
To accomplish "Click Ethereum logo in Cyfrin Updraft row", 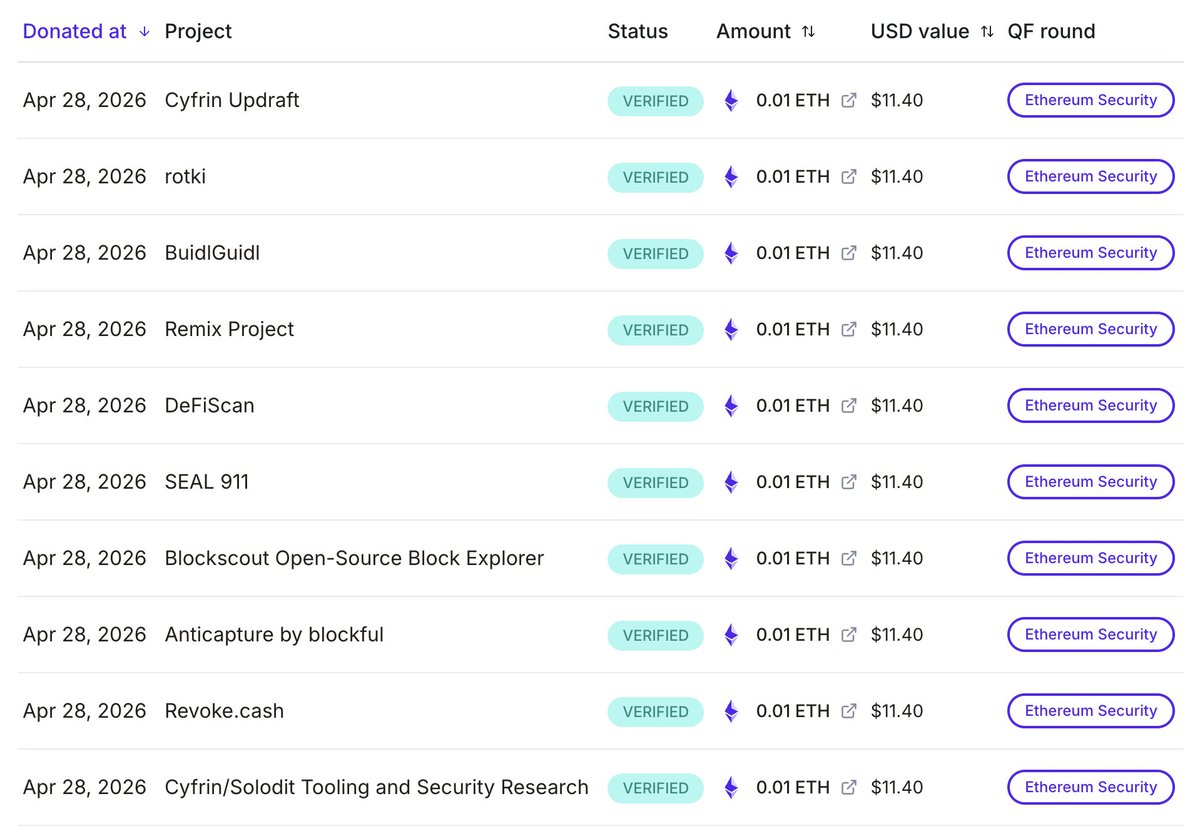I will click(x=731, y=101).
